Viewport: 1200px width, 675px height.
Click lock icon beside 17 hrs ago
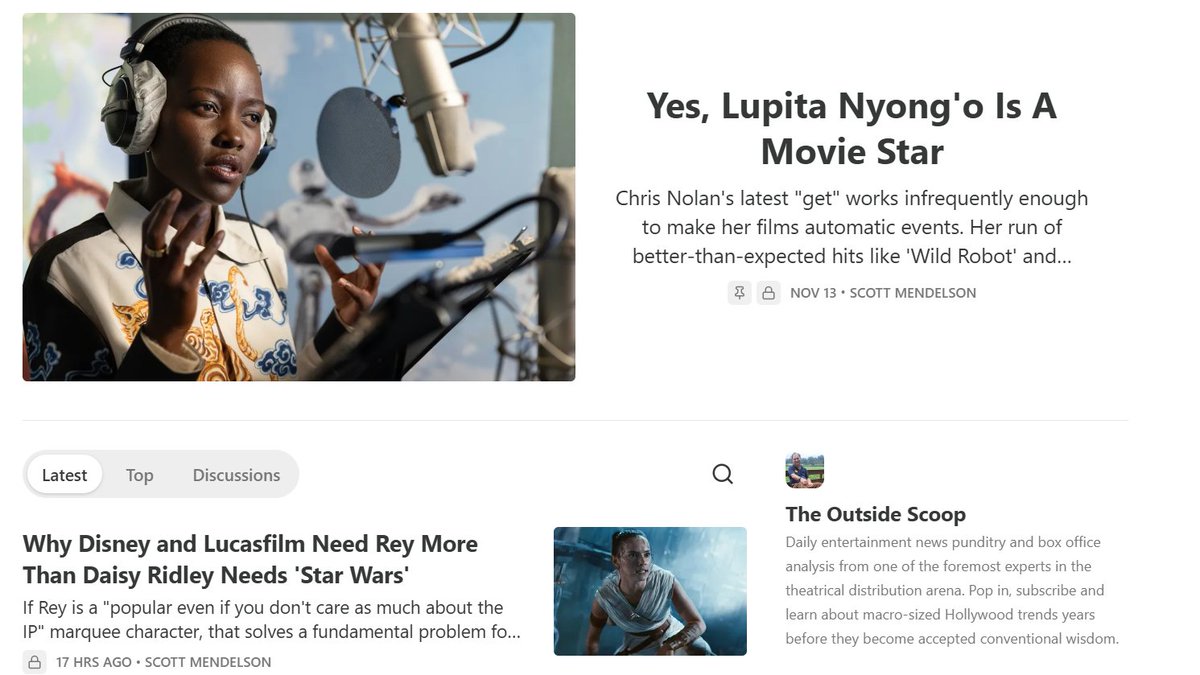pos(34,662)
